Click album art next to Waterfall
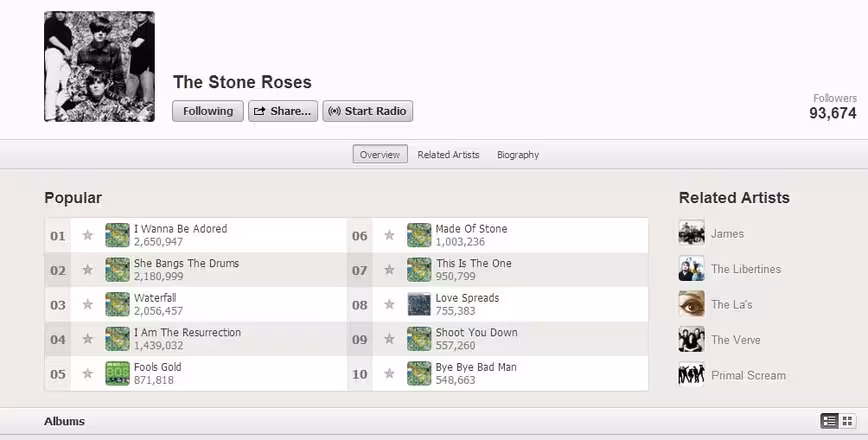The height and width of the screenshot is (440, 868). pos(117,304)
